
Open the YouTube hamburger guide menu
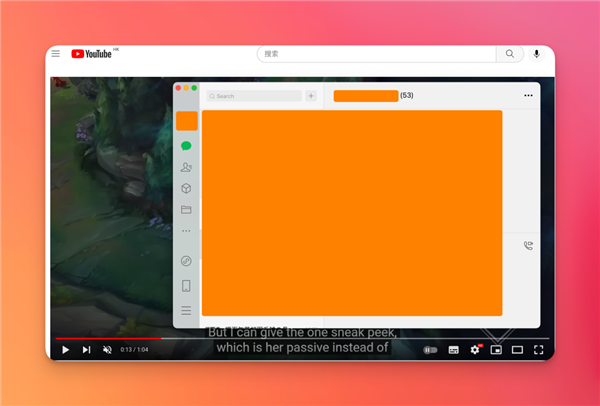(56, 54)
